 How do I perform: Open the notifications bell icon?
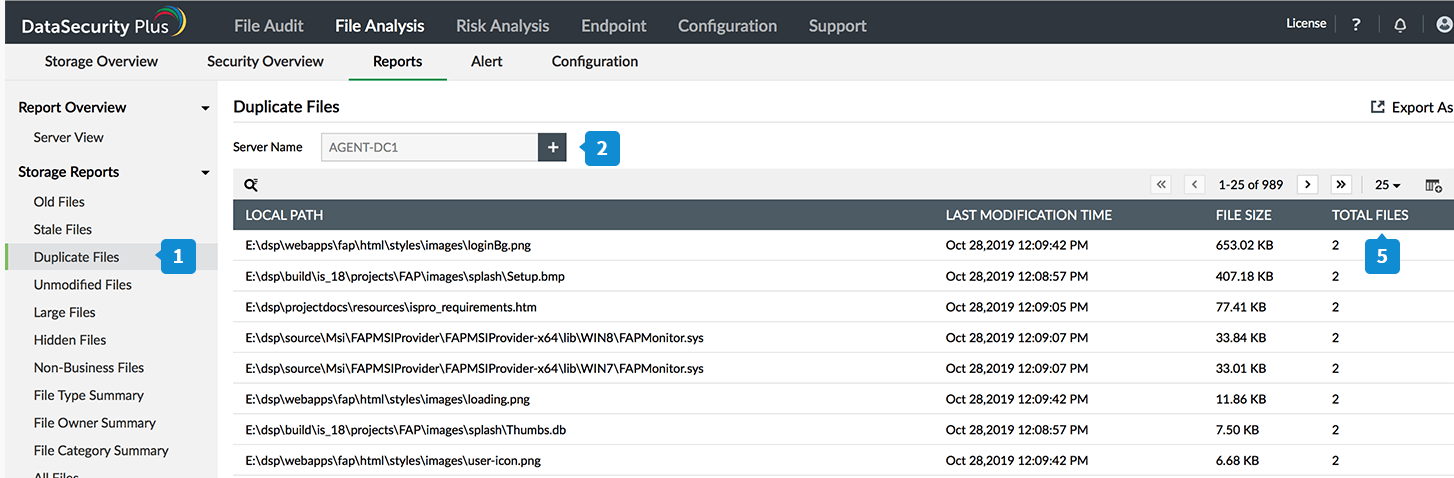point(1400,25)
